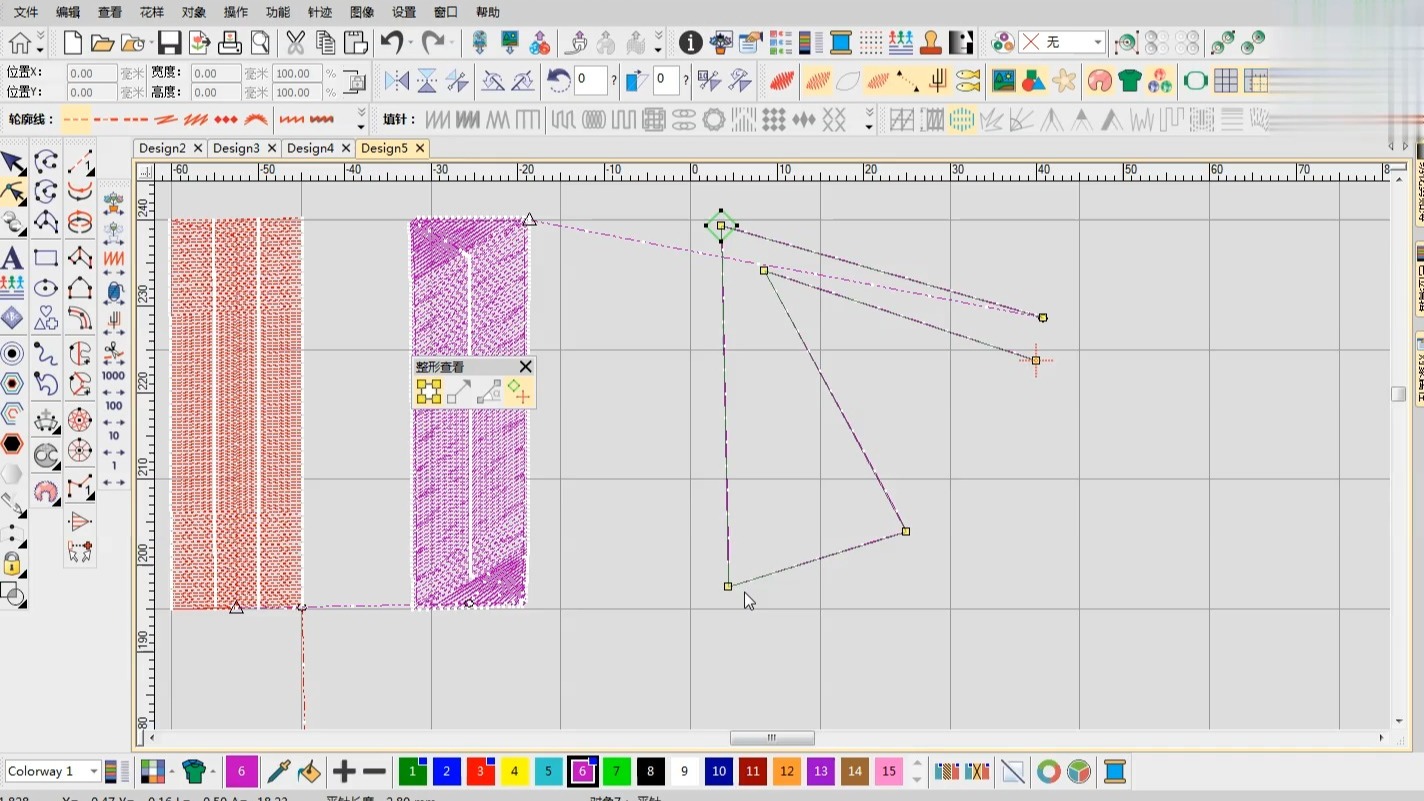Select red color swatch 3
The height and width of the screenshot is (801, 1424).
[480, 771]
